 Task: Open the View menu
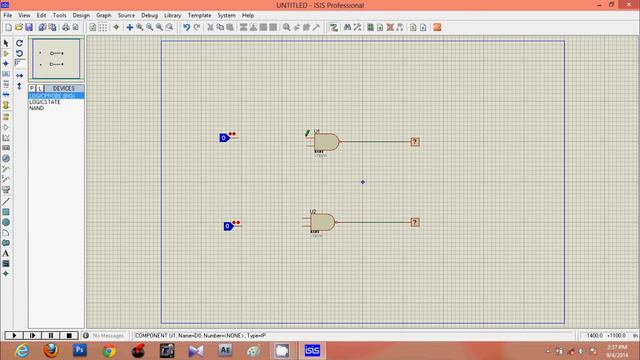click(x=24, y=15)
